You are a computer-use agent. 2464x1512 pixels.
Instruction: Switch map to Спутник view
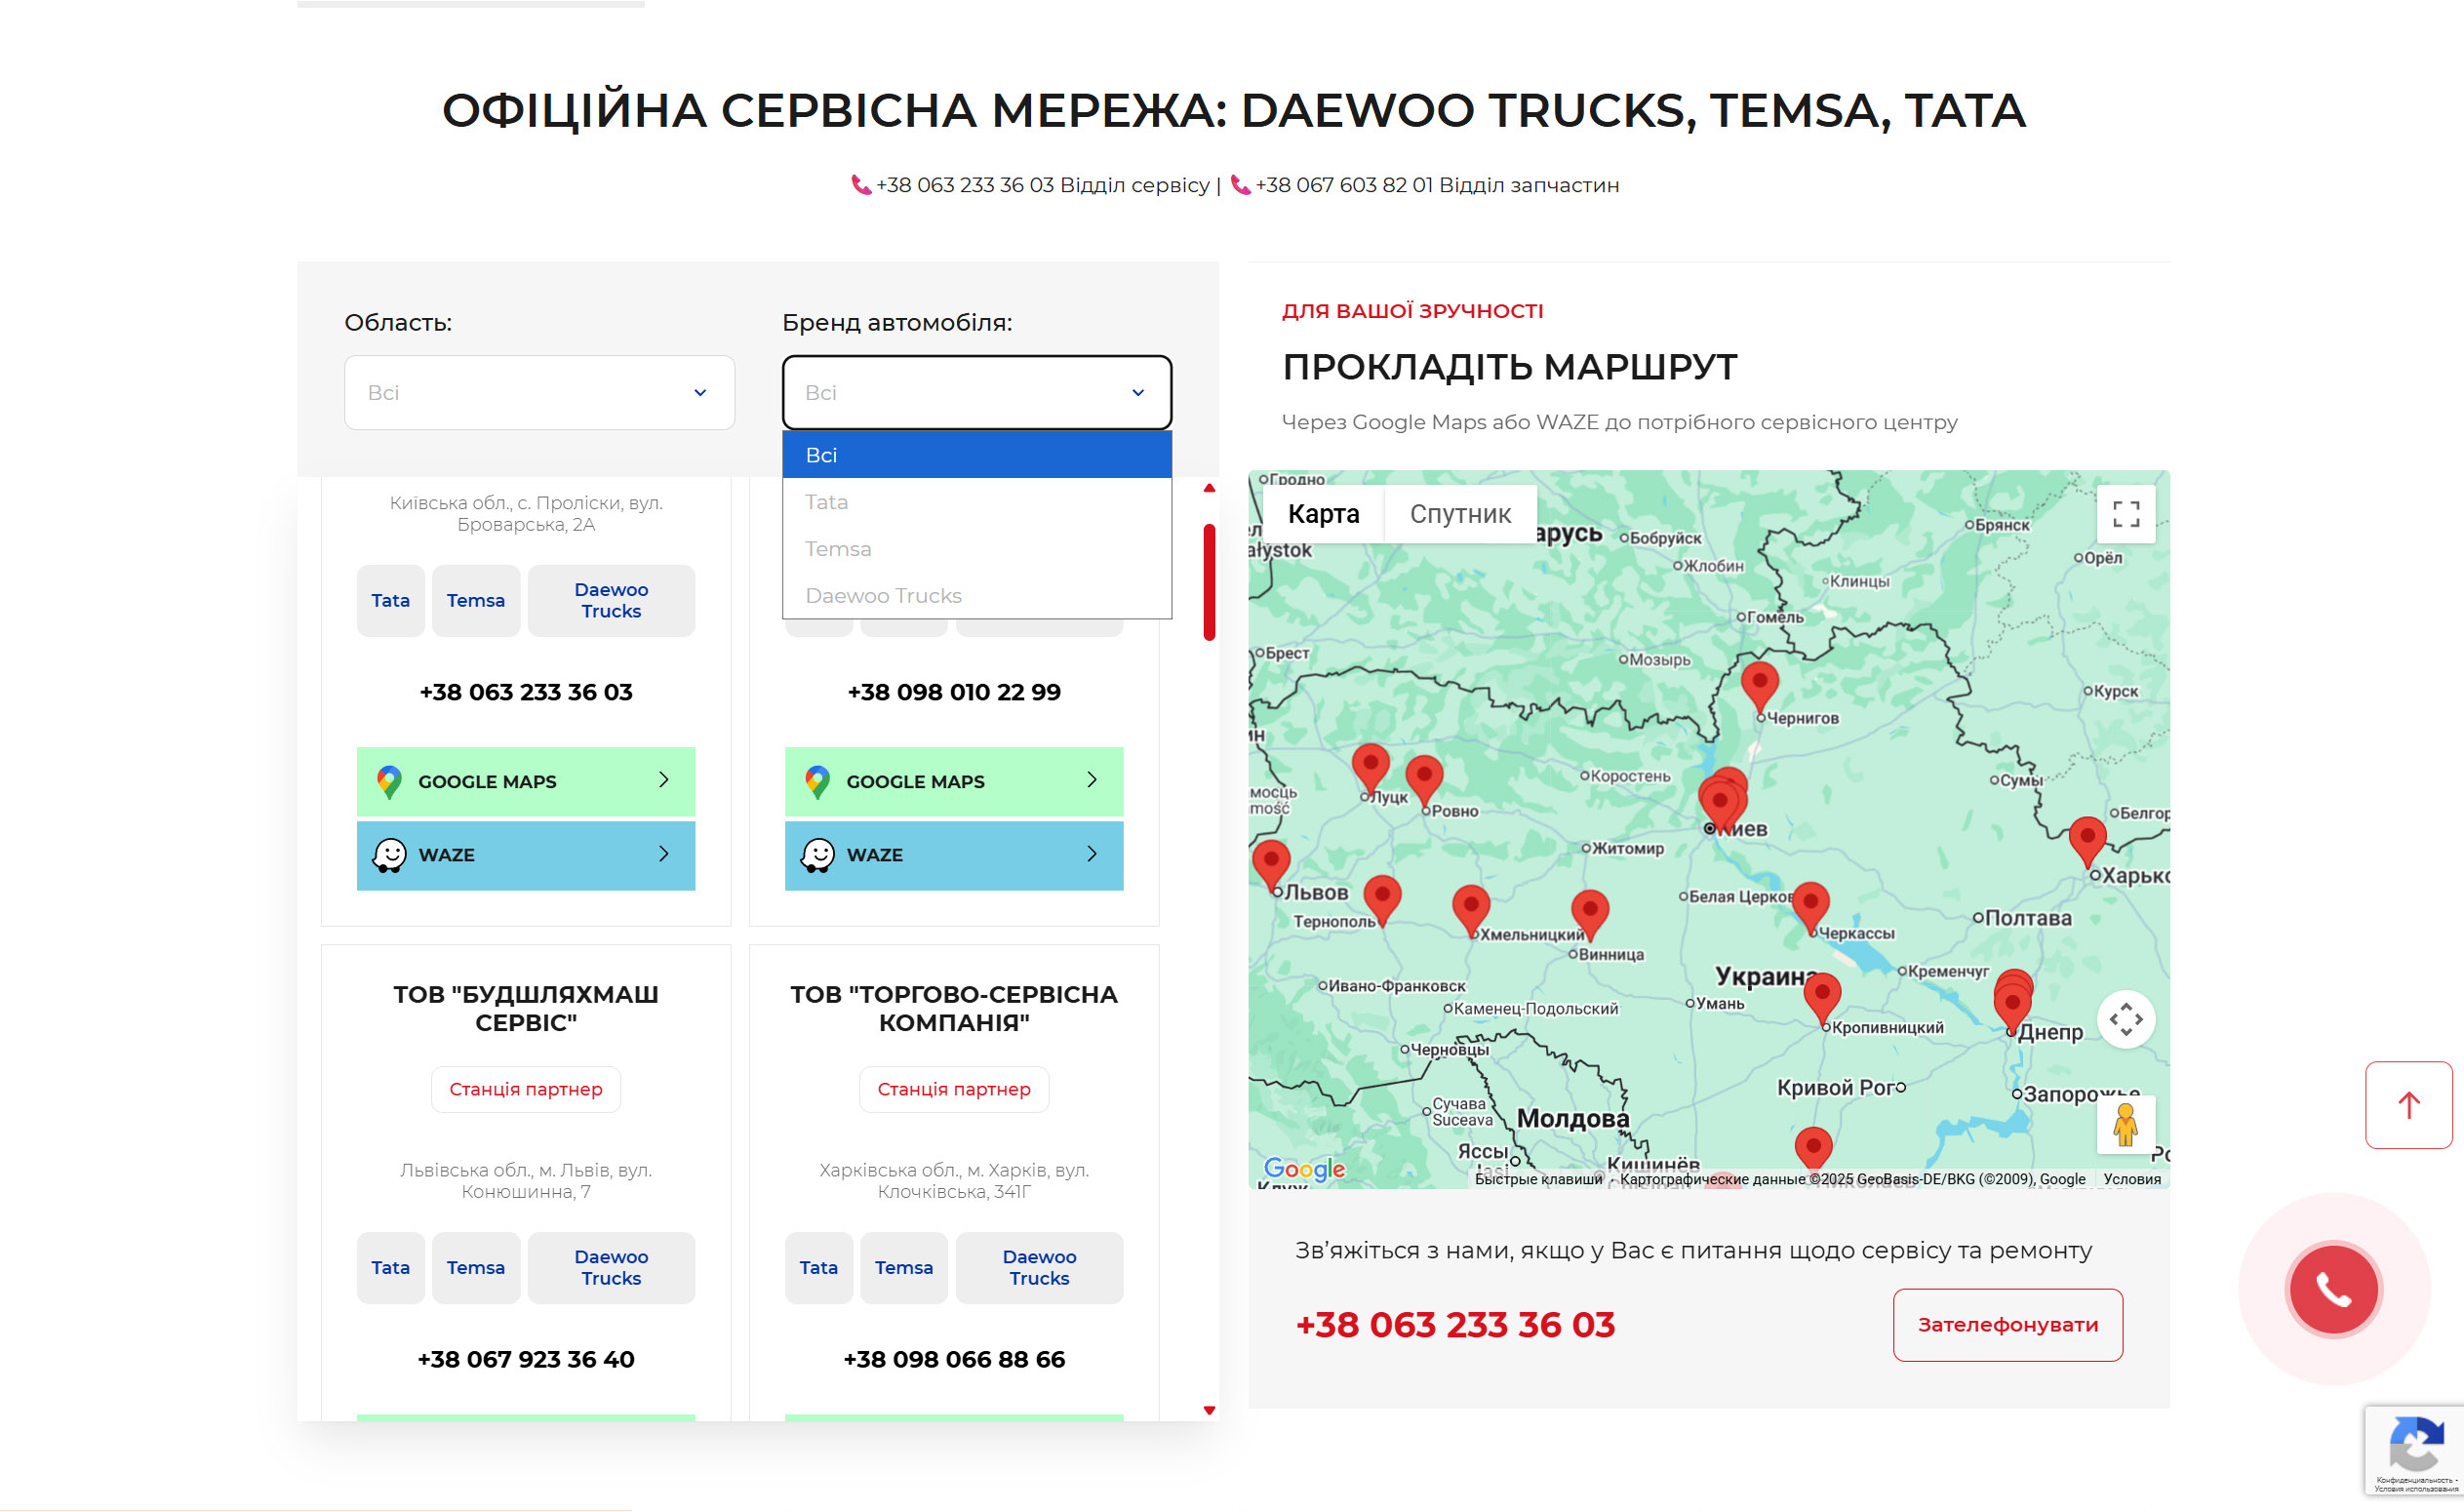(1460, 514)
